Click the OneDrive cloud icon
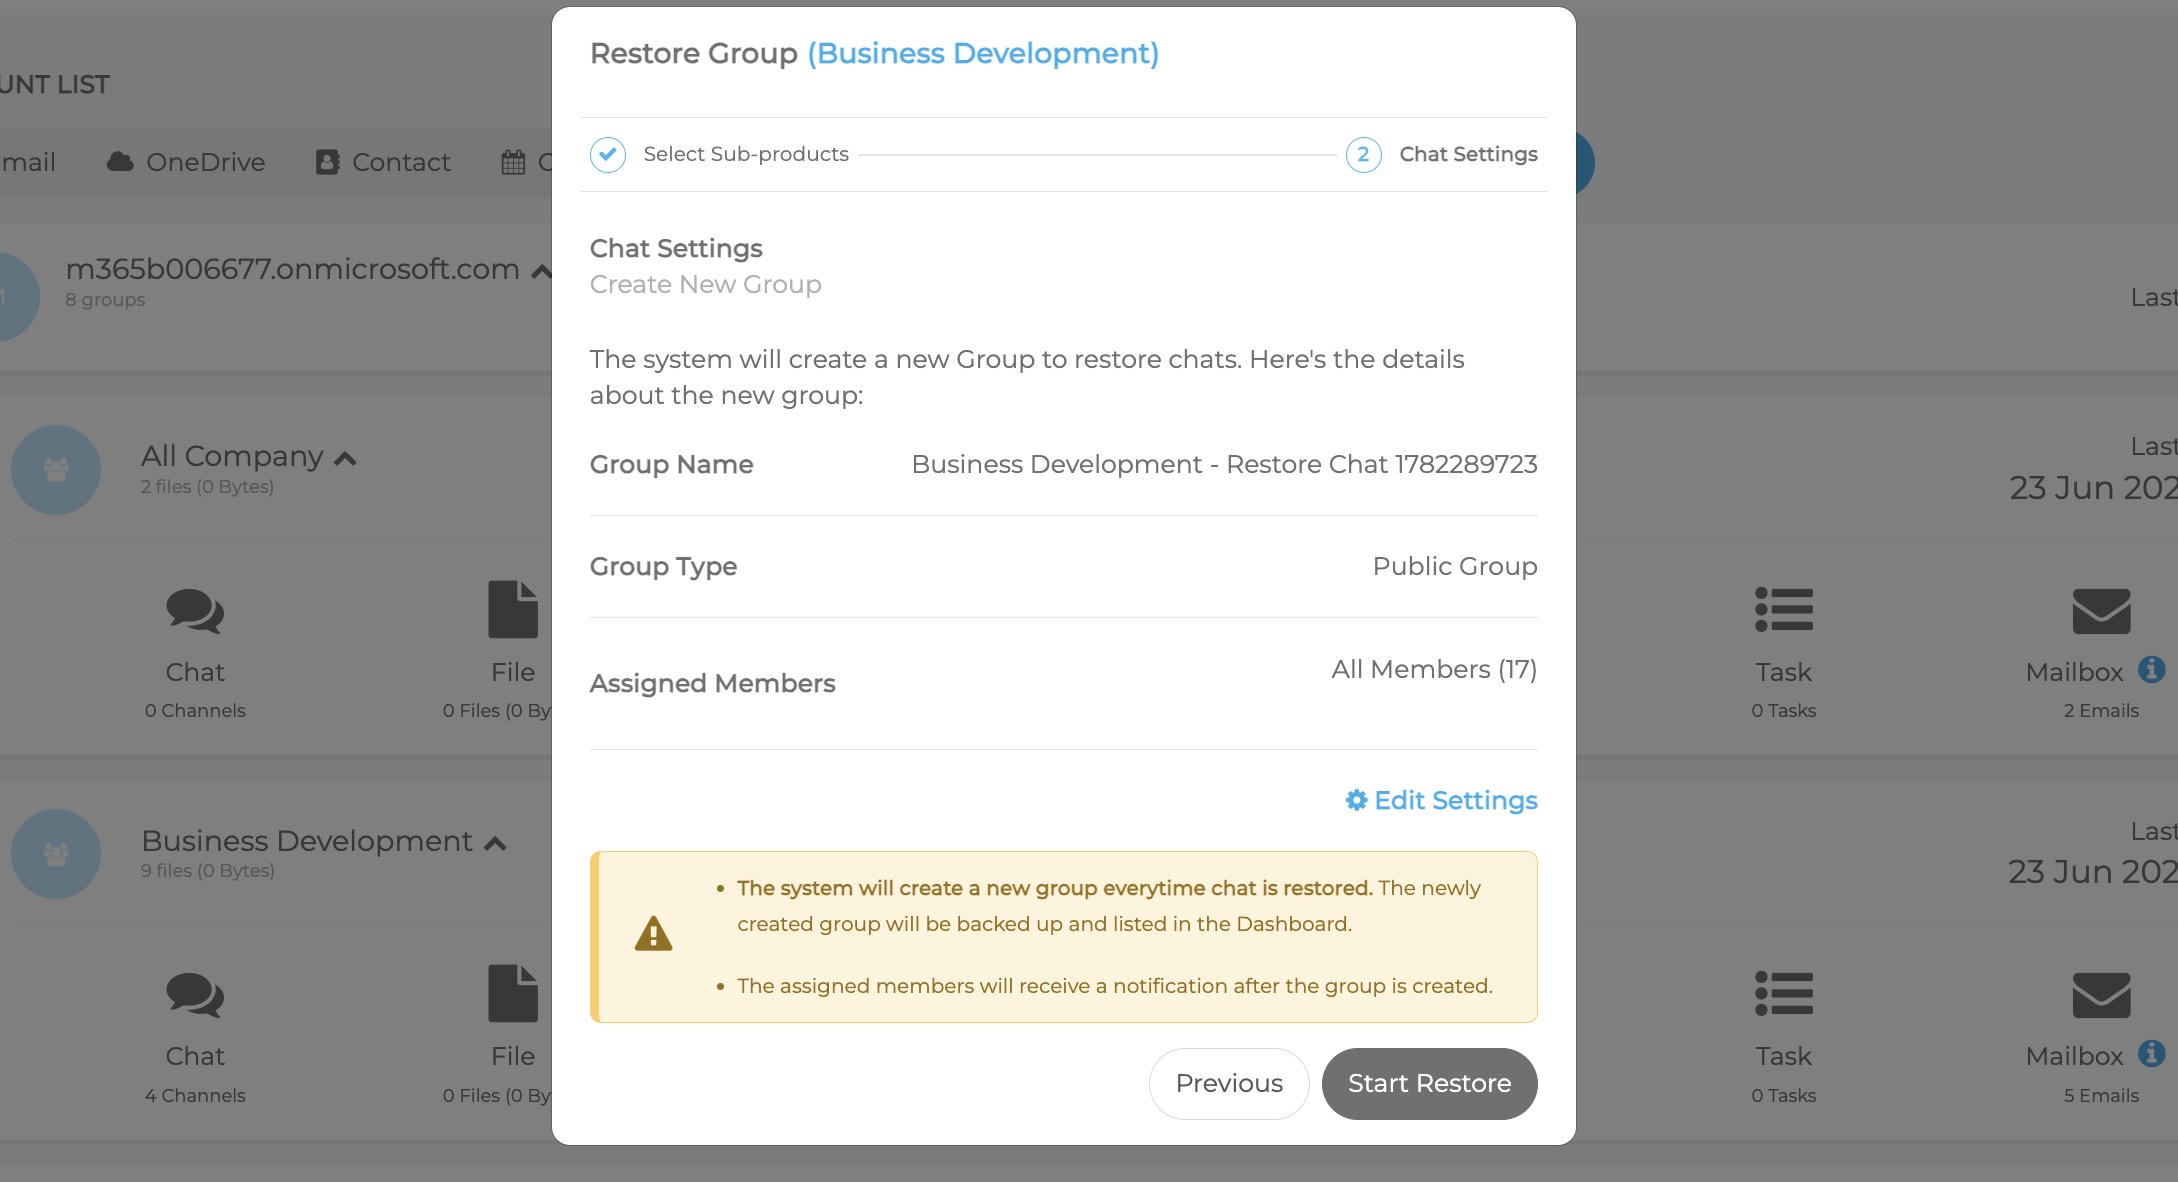Screen dimensions: 2178x1182 pyautogui.click(x=120, y=162)
